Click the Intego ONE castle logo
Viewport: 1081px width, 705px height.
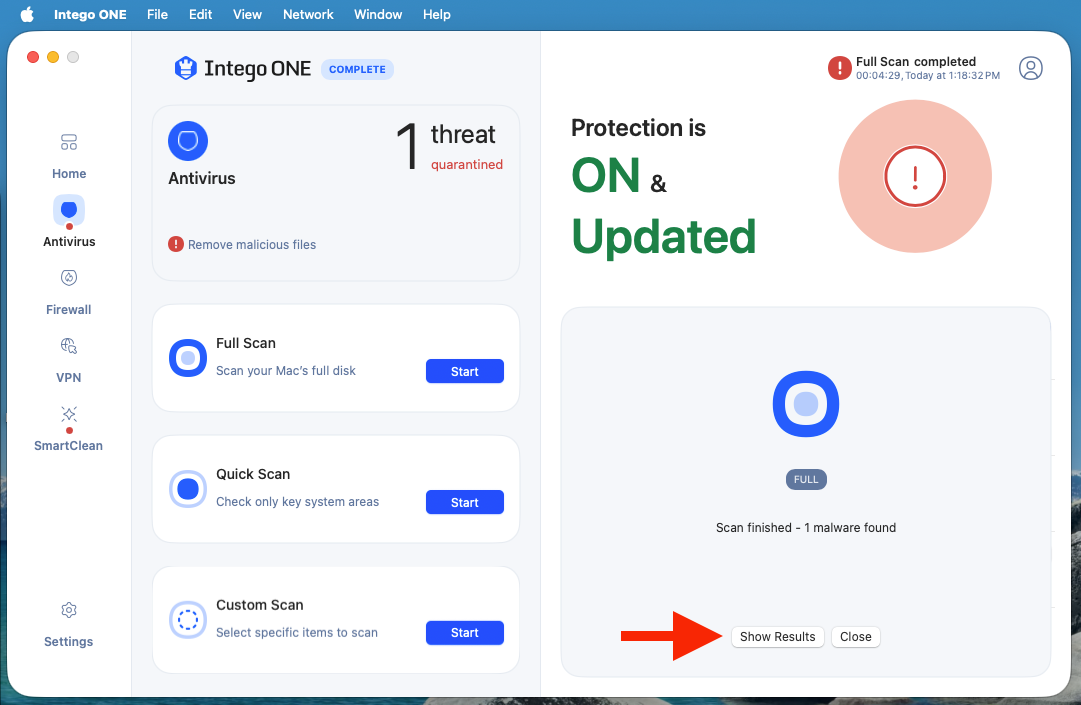pos(185,68)
